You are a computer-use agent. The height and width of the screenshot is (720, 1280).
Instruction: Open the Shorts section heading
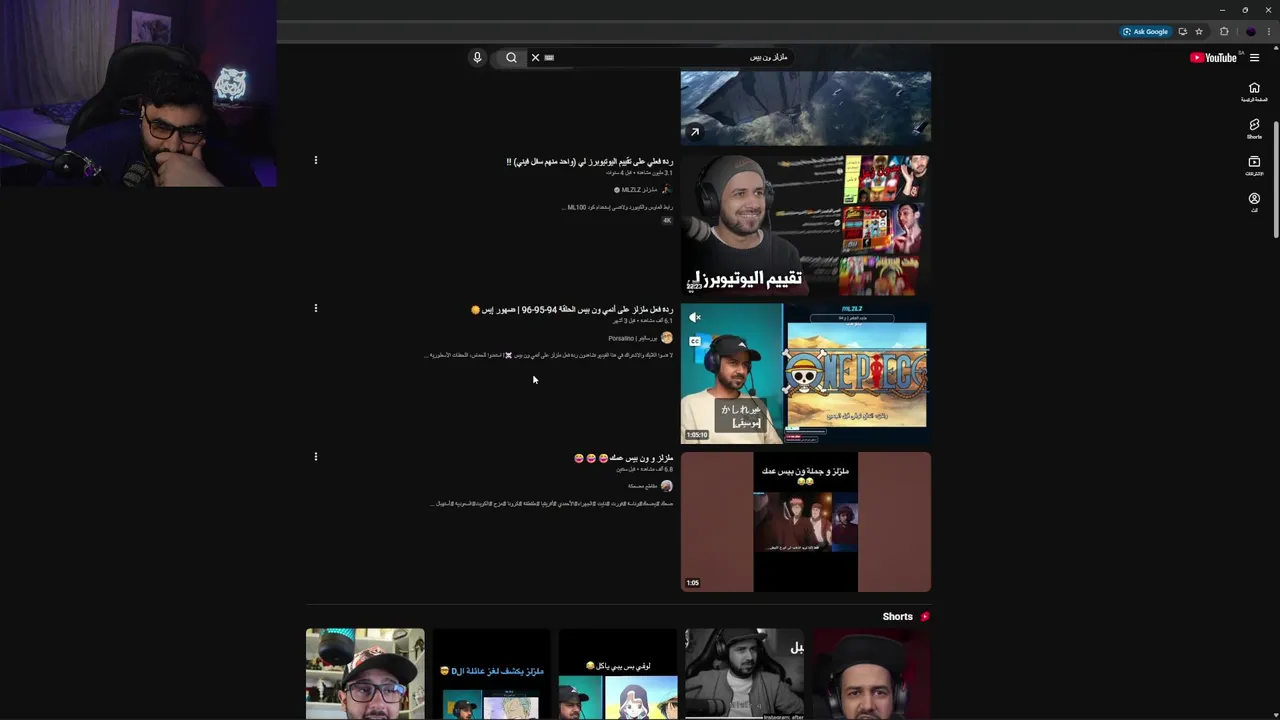897,617
